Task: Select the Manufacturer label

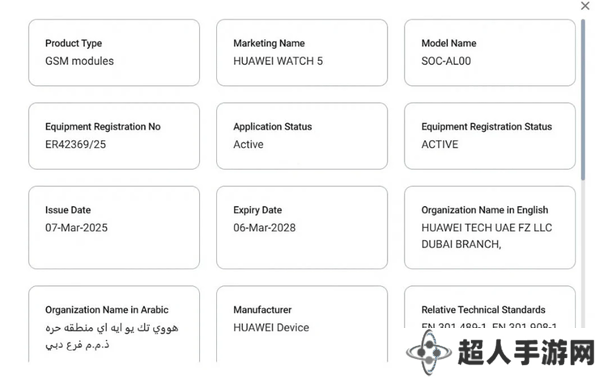Action: [262, 310]
